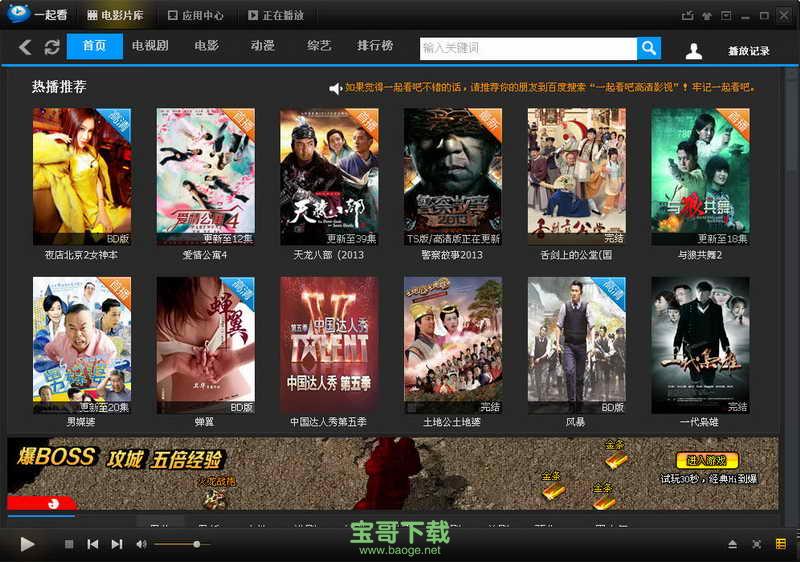This screenshot has width=800, height=562.
Task: Skip to next track
Action: [117, 544]
